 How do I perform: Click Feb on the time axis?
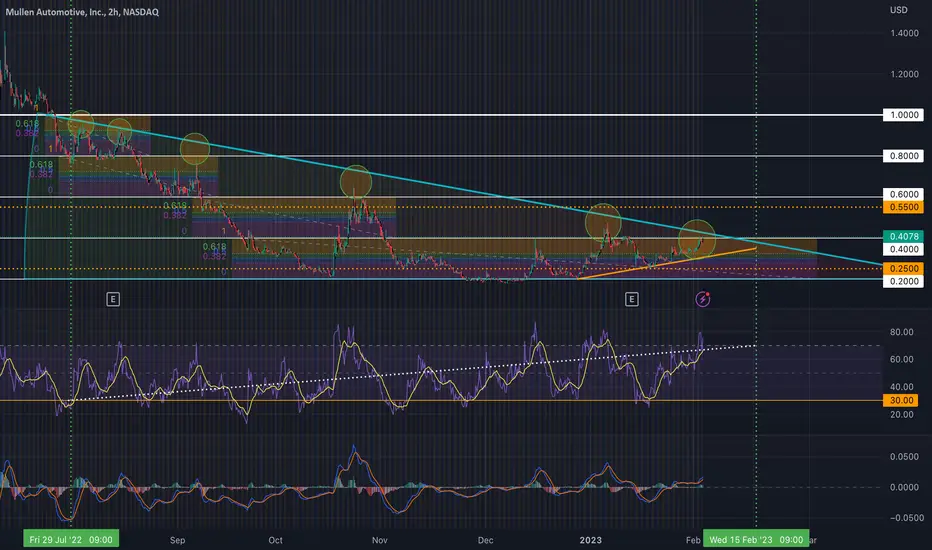click(x=693, y=540)
